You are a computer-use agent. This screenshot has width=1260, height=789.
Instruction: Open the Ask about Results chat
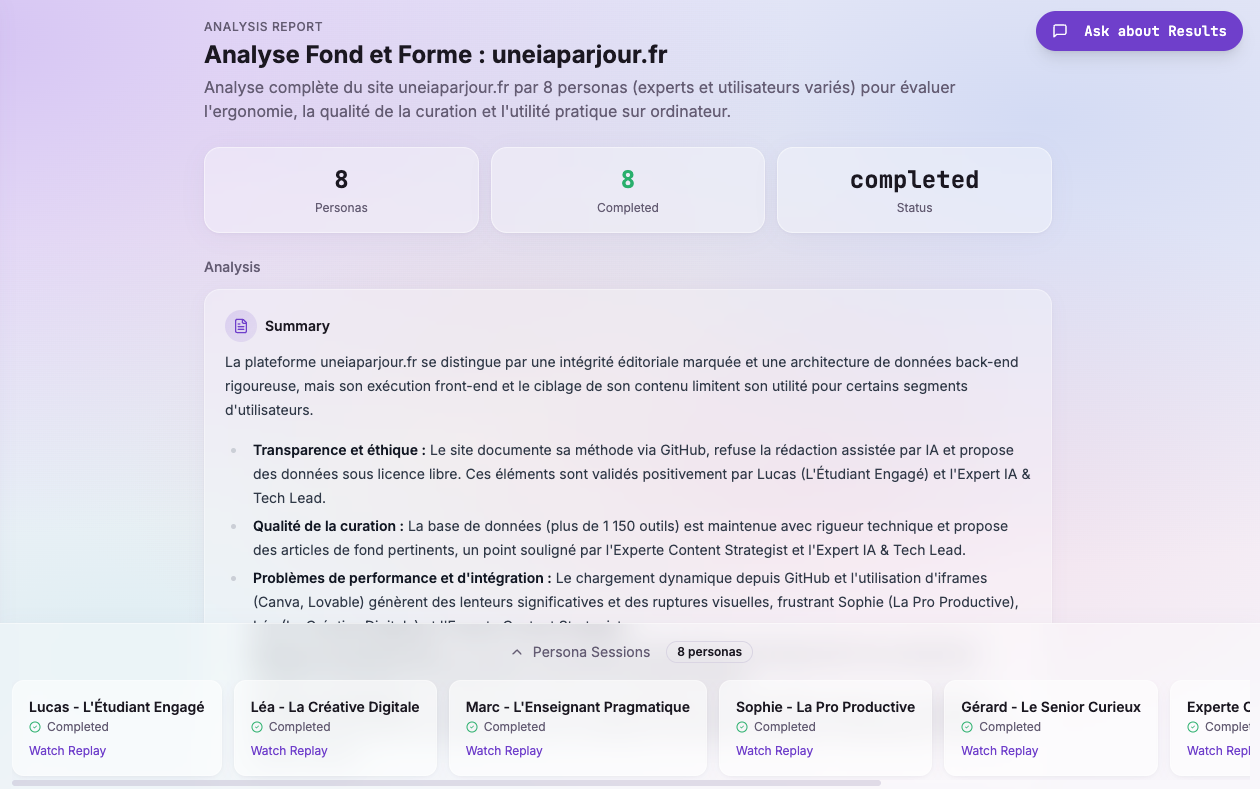coord(1139,31)
